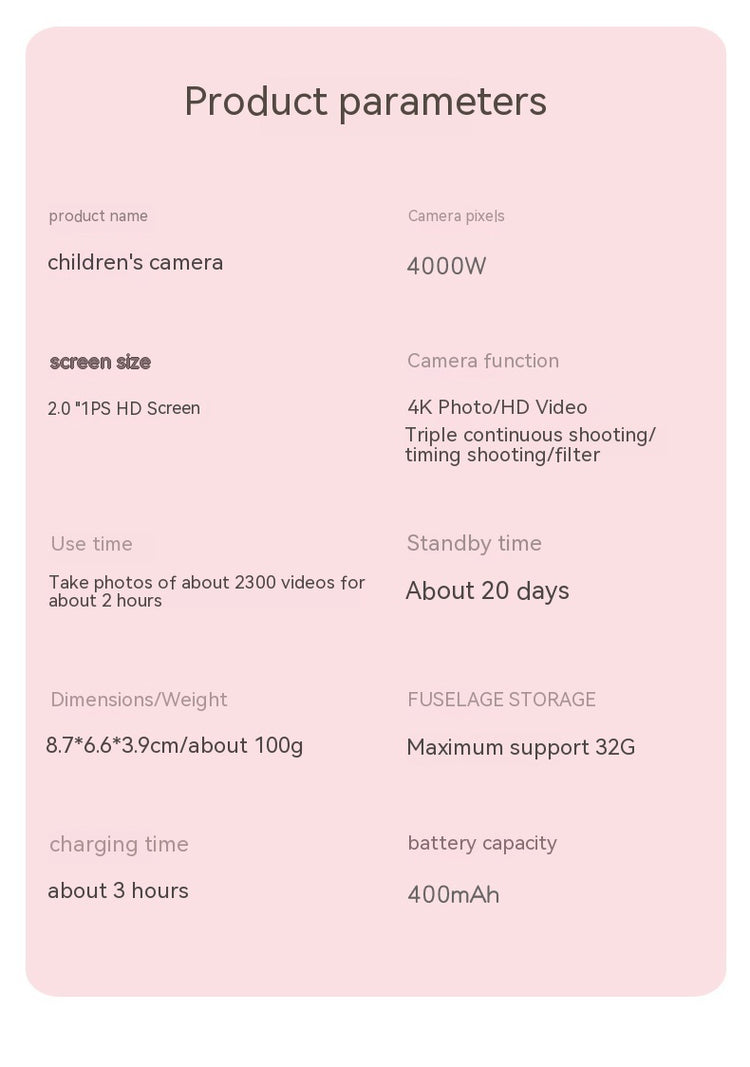This screenshot has width=750, height=1067.
Task: Click the "Maximum support 32G" value
Action: tap(520, 747)
